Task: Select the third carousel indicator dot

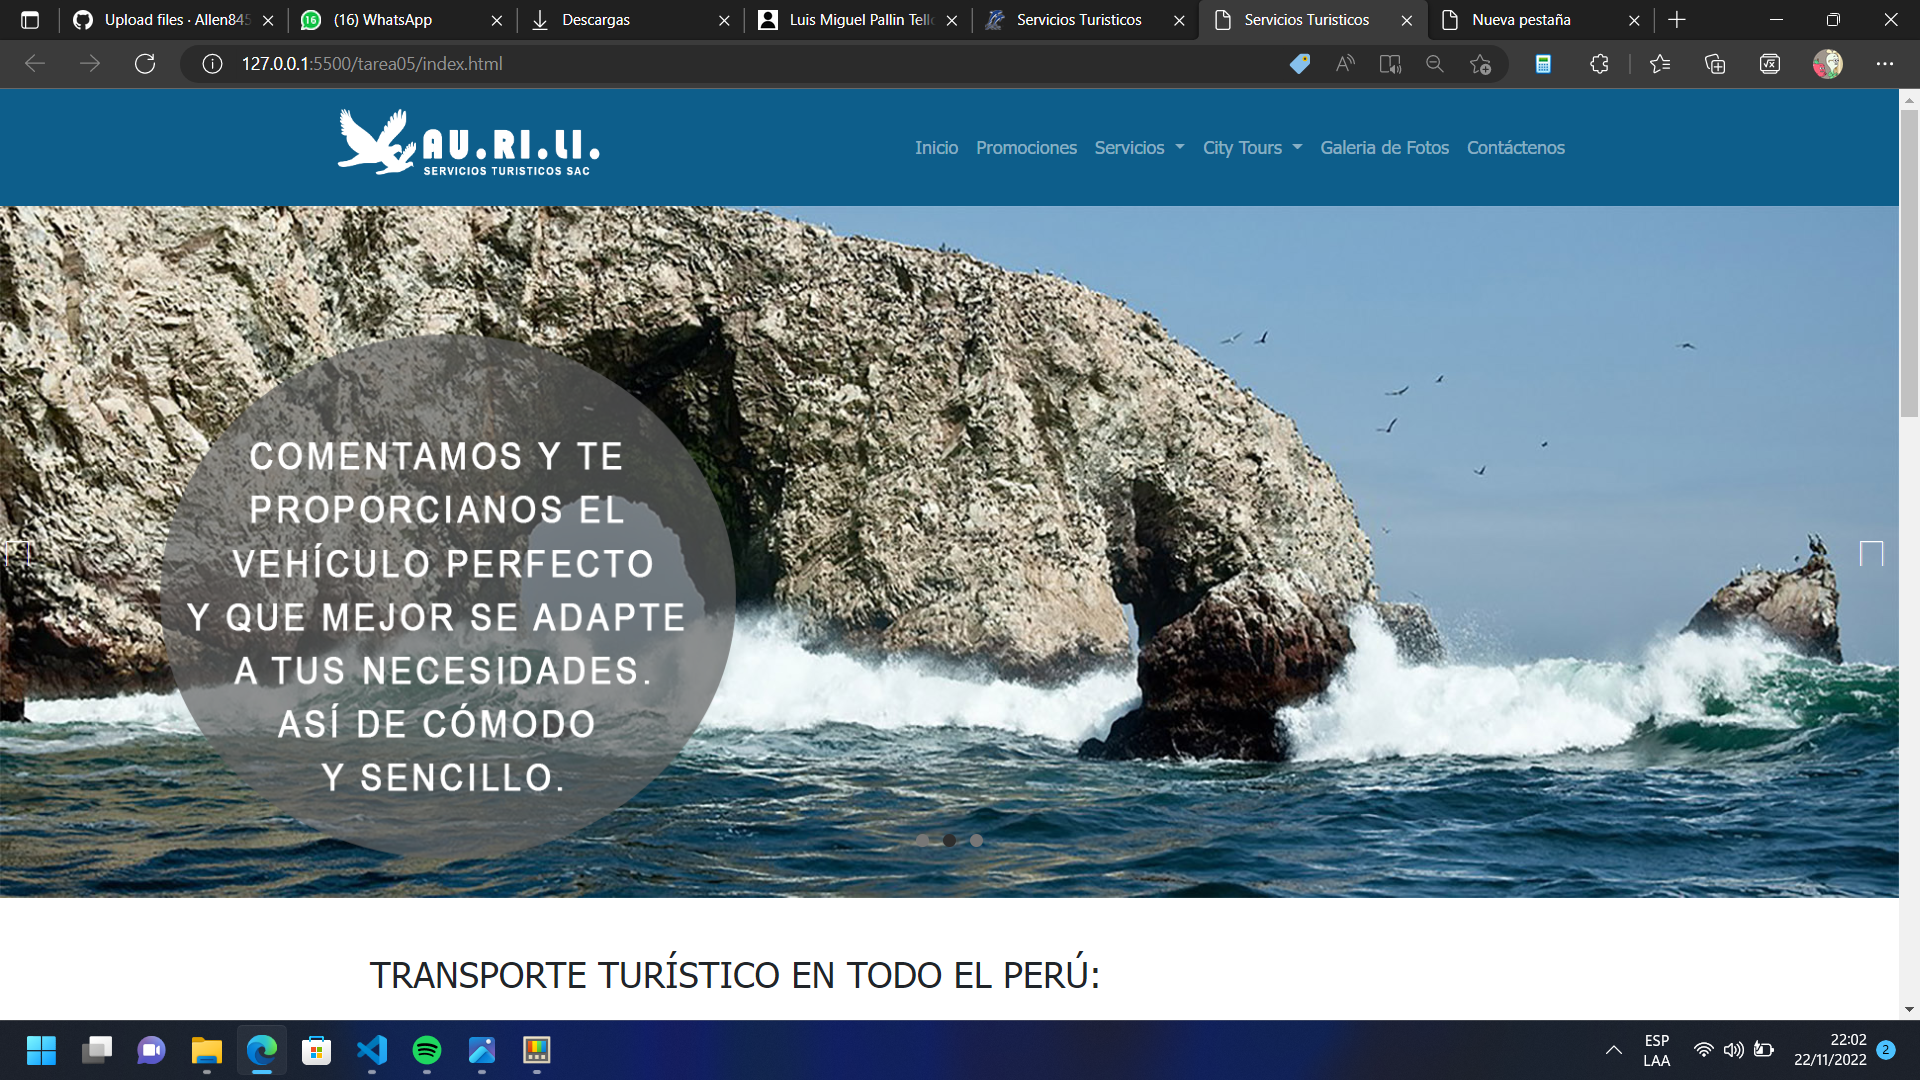Action: coord(976,841)
